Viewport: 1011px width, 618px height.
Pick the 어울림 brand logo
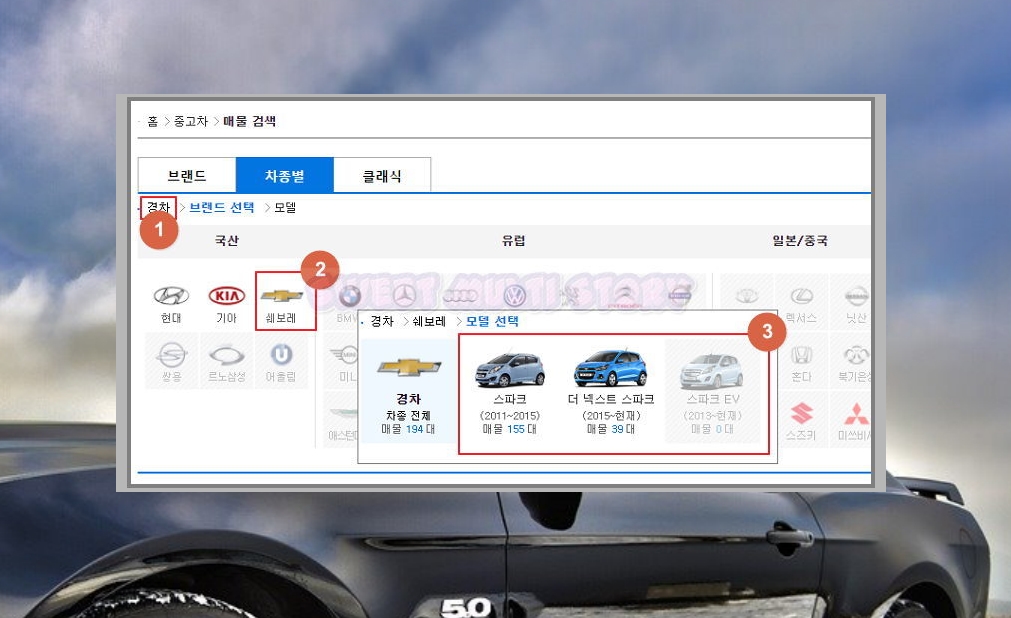281,355
